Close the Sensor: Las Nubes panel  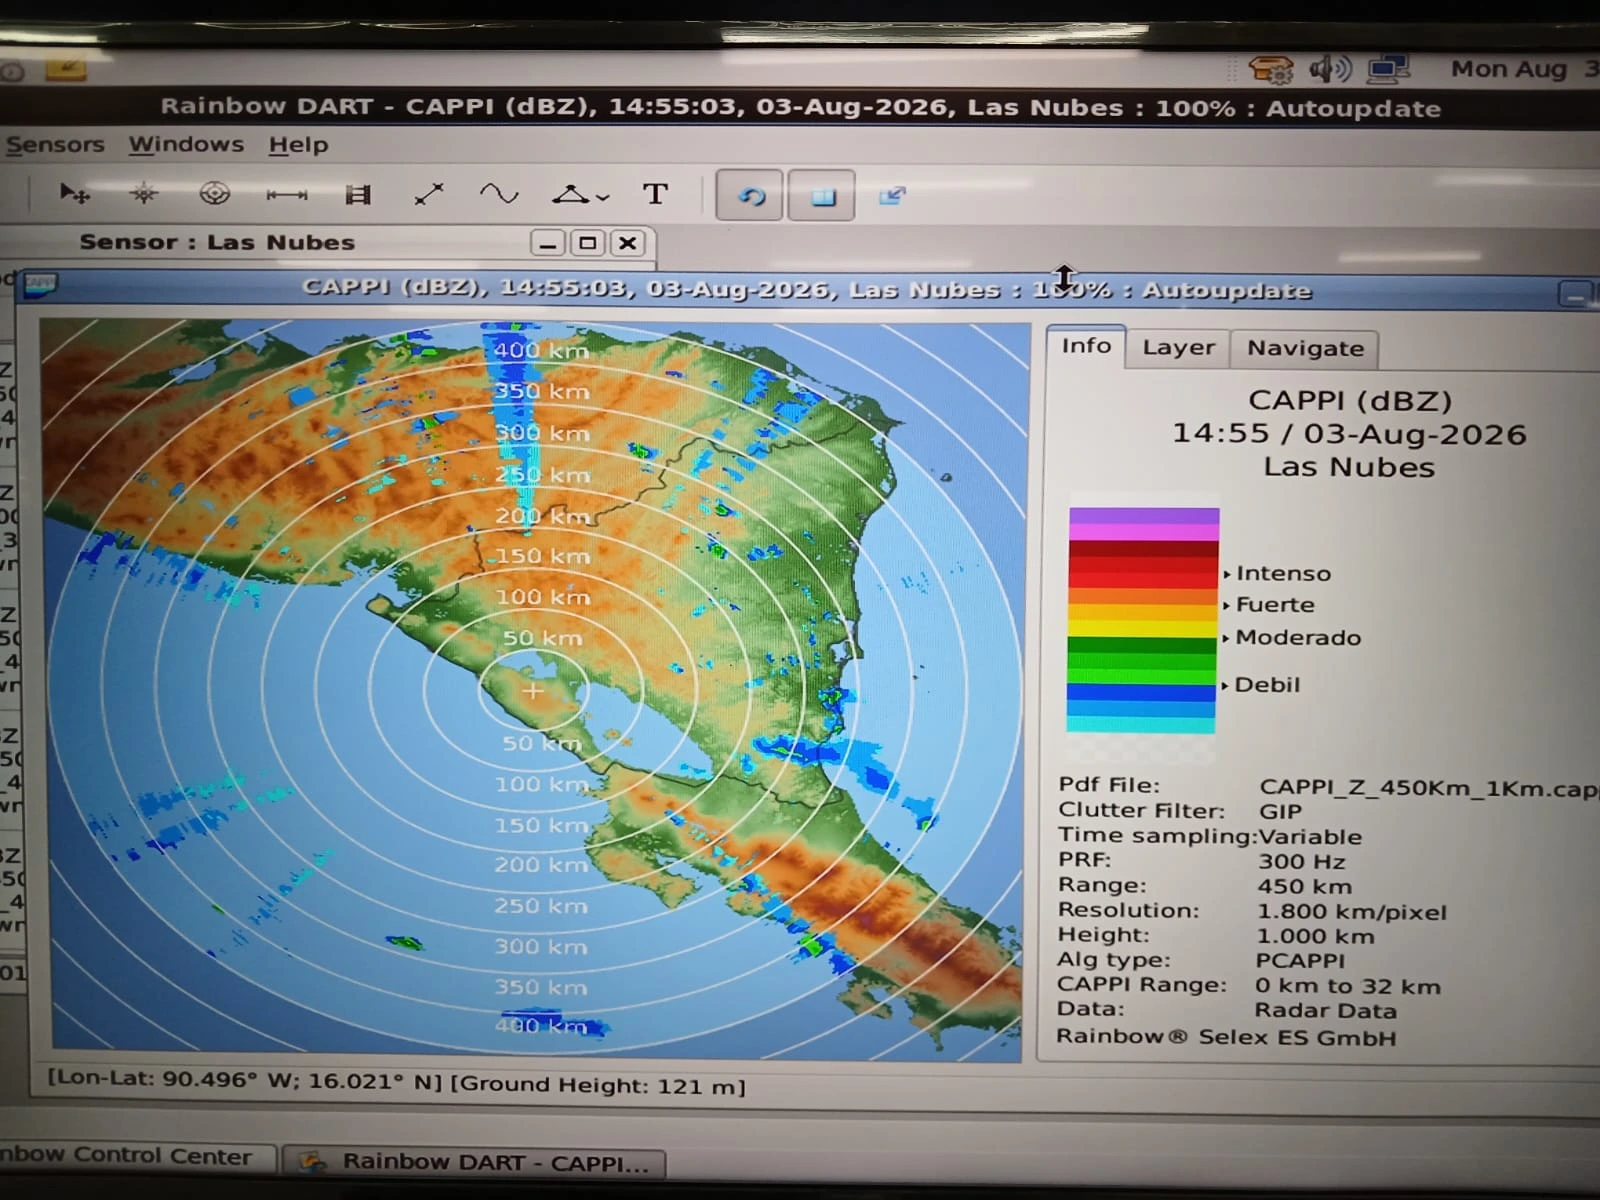point(627,243)
